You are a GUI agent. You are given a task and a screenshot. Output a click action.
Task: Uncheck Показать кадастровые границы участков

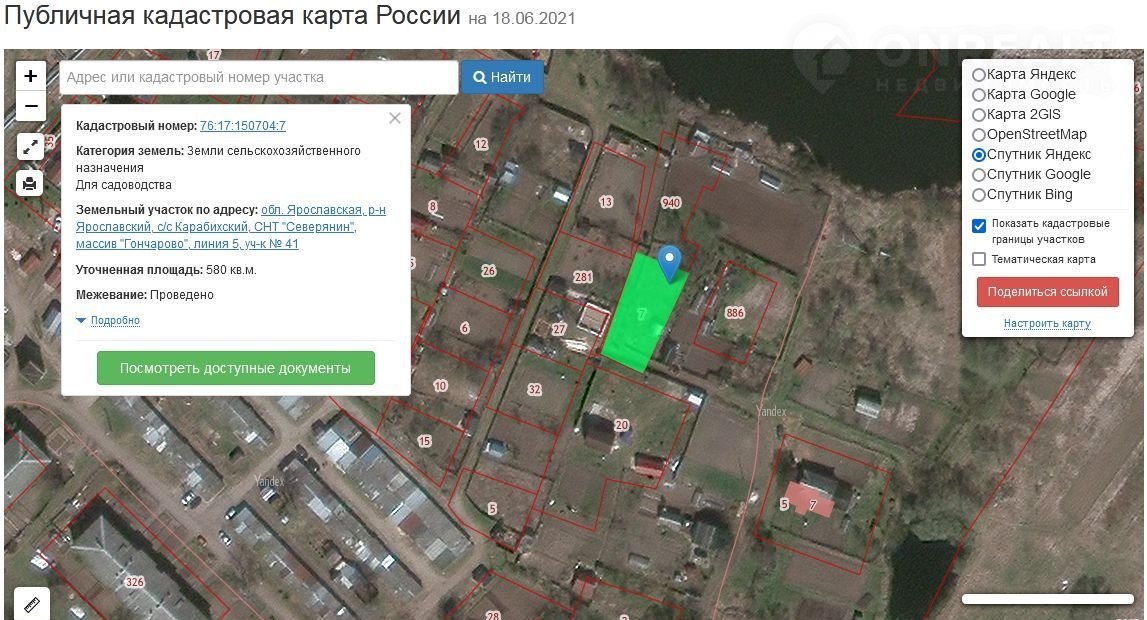979,225
